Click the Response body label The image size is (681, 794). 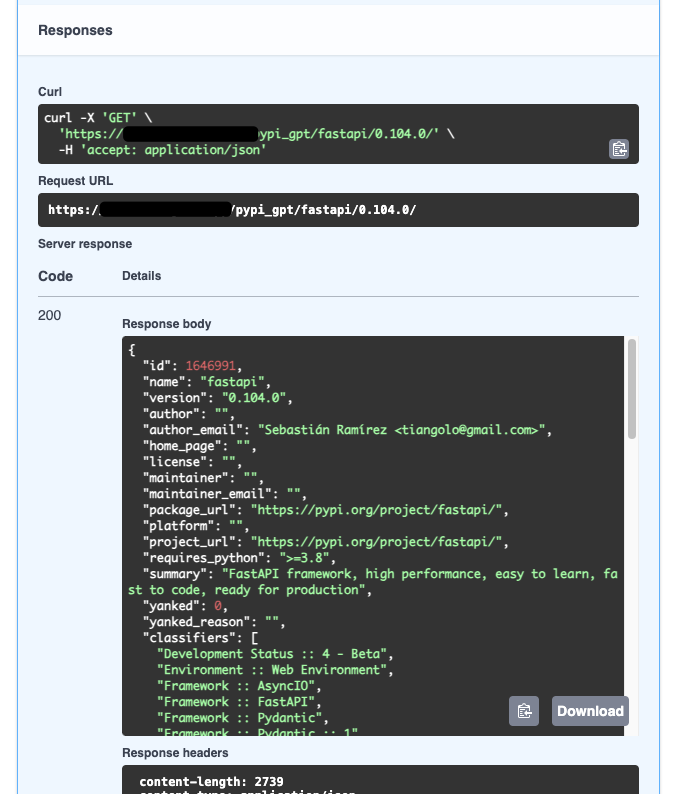click(x=167, y=324)
